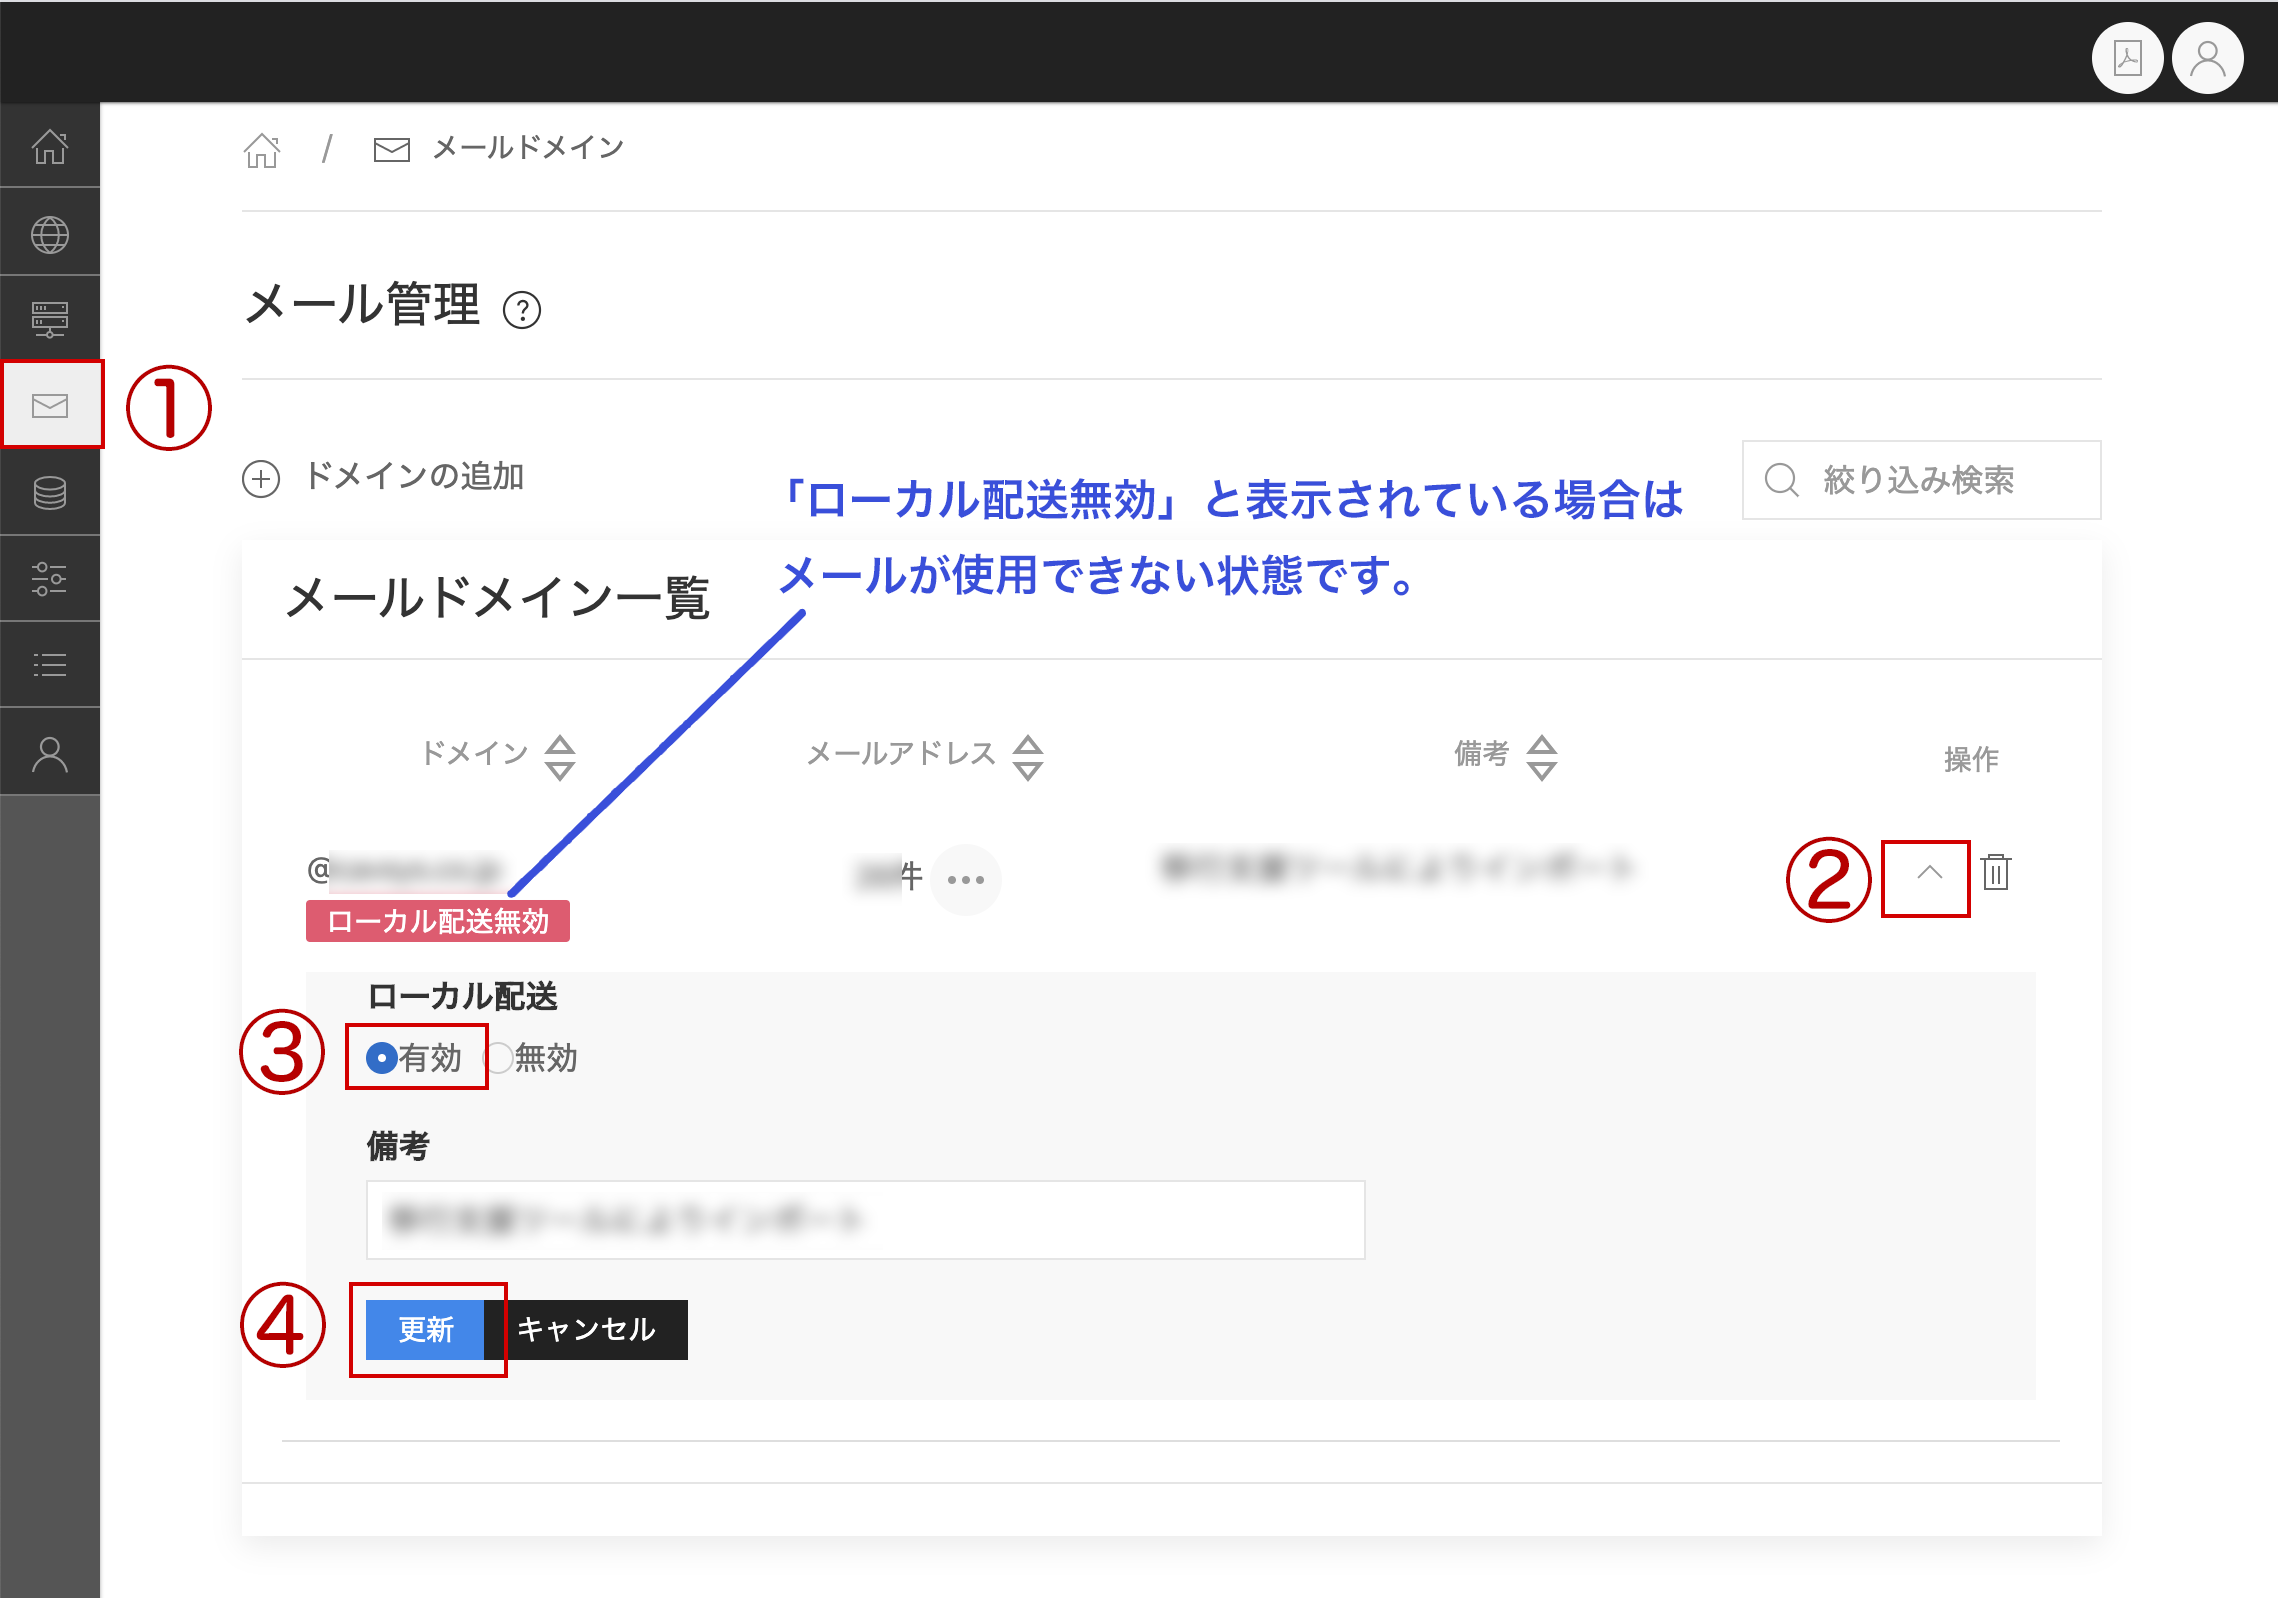Click ドメインの追加 link

pos(414,476)
